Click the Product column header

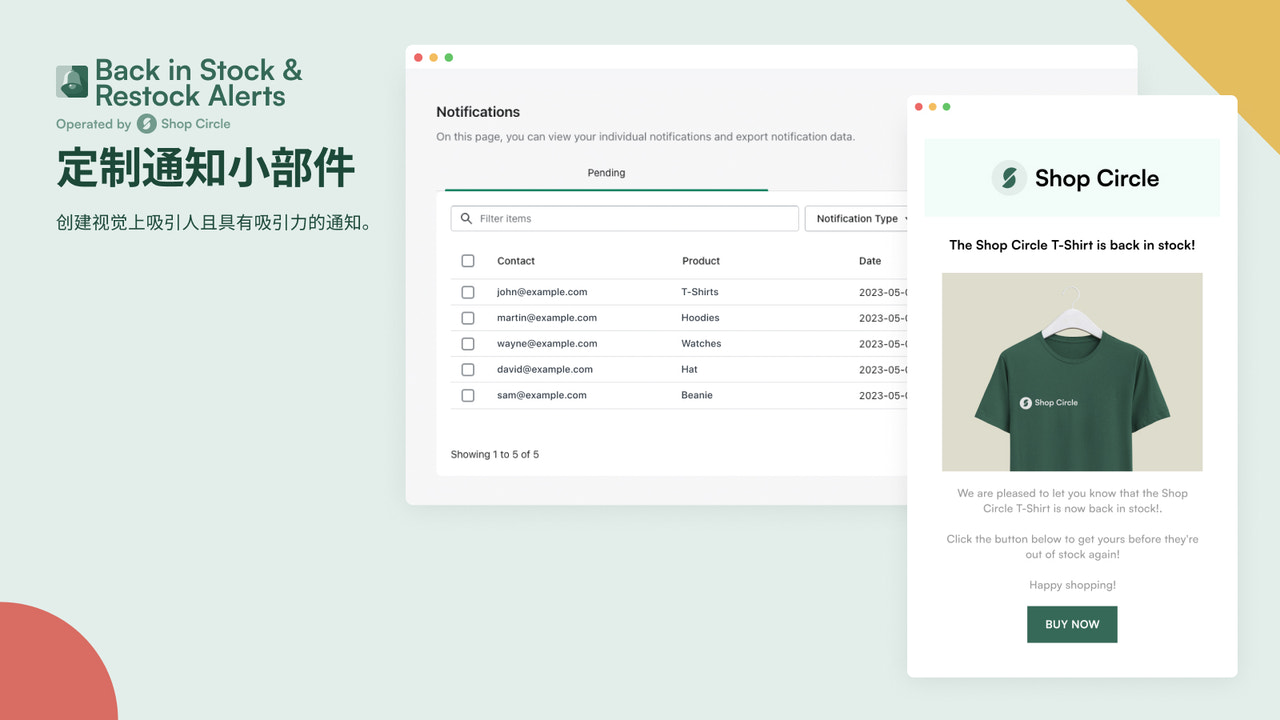click(x=701, y=261)
